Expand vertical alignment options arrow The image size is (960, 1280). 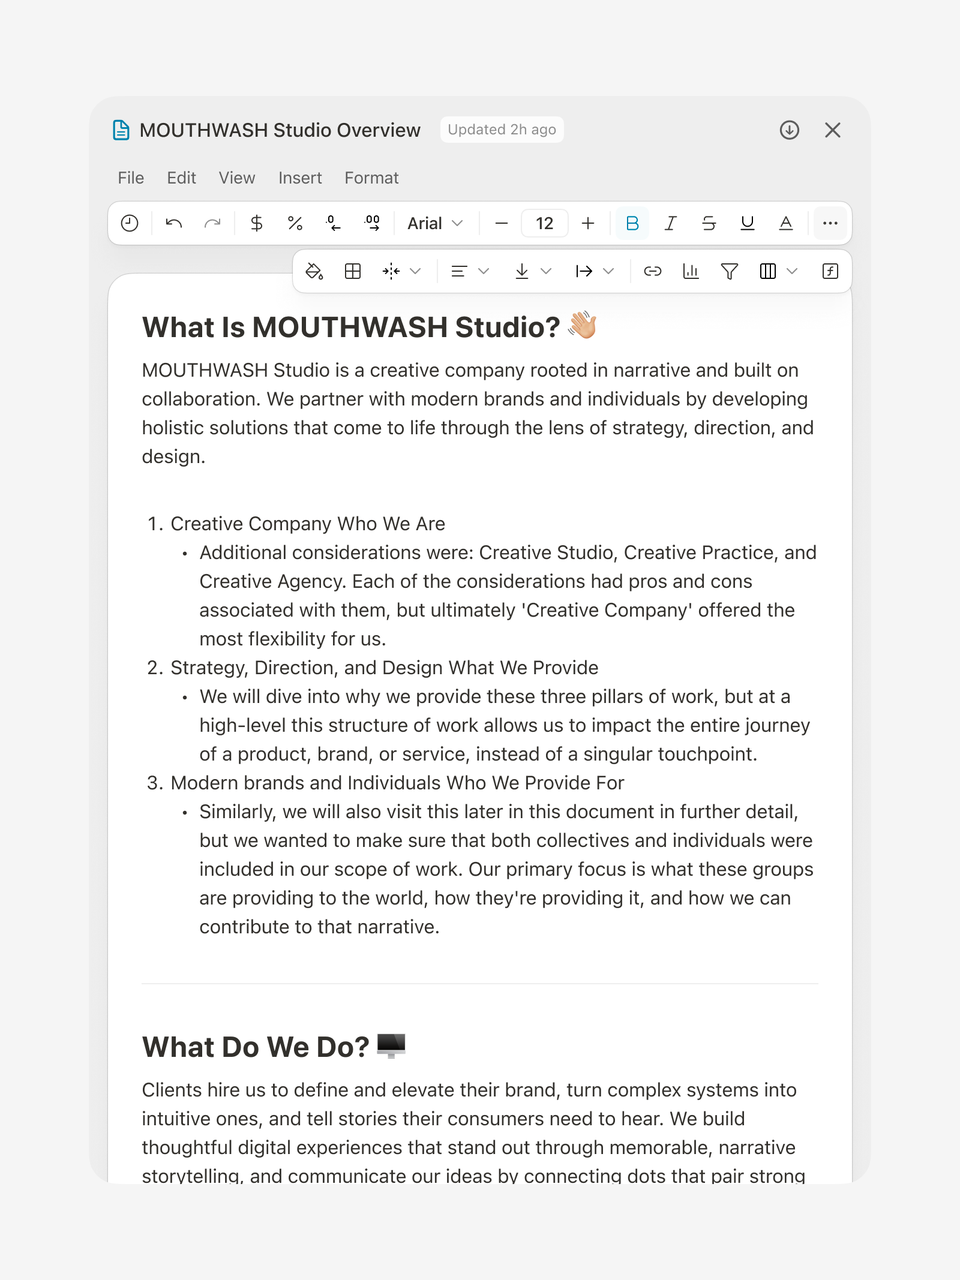coord(546,271)
